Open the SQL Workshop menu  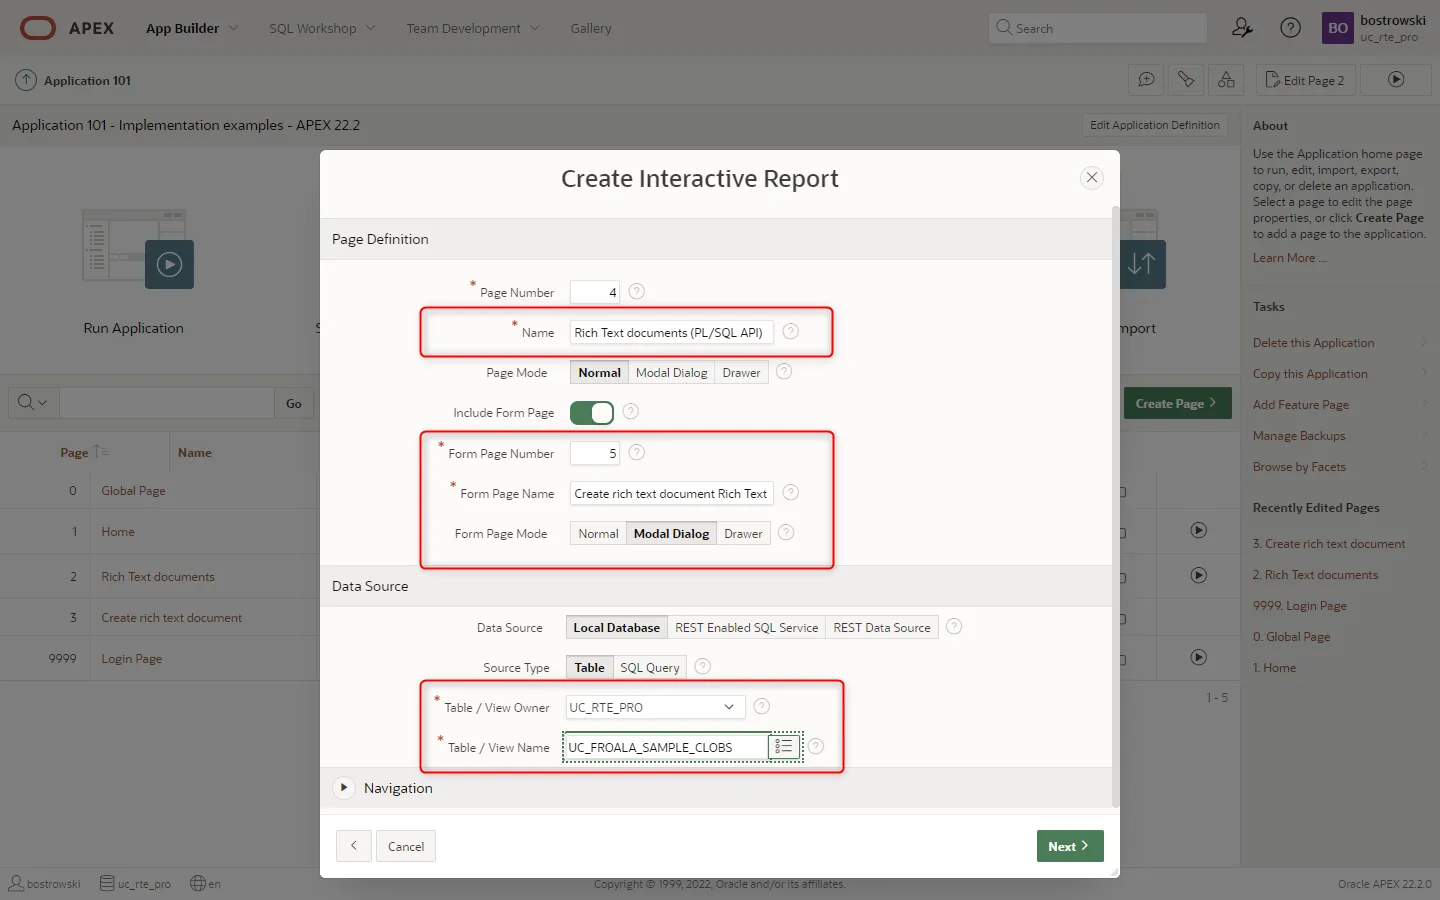(321, 28)
